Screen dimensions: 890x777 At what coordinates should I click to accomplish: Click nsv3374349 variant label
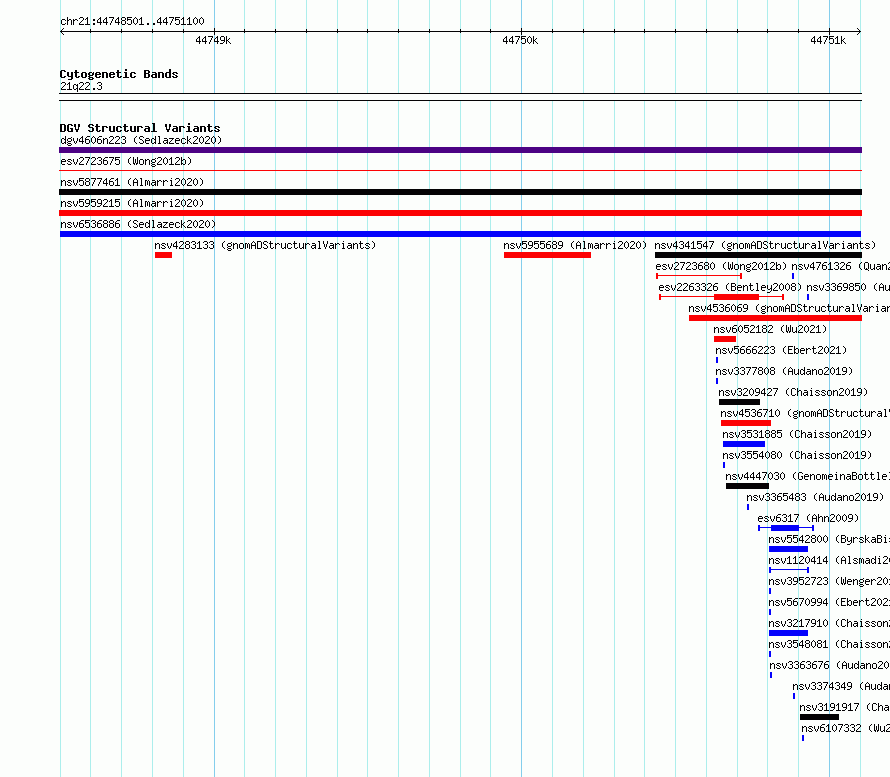click(841, 686)
